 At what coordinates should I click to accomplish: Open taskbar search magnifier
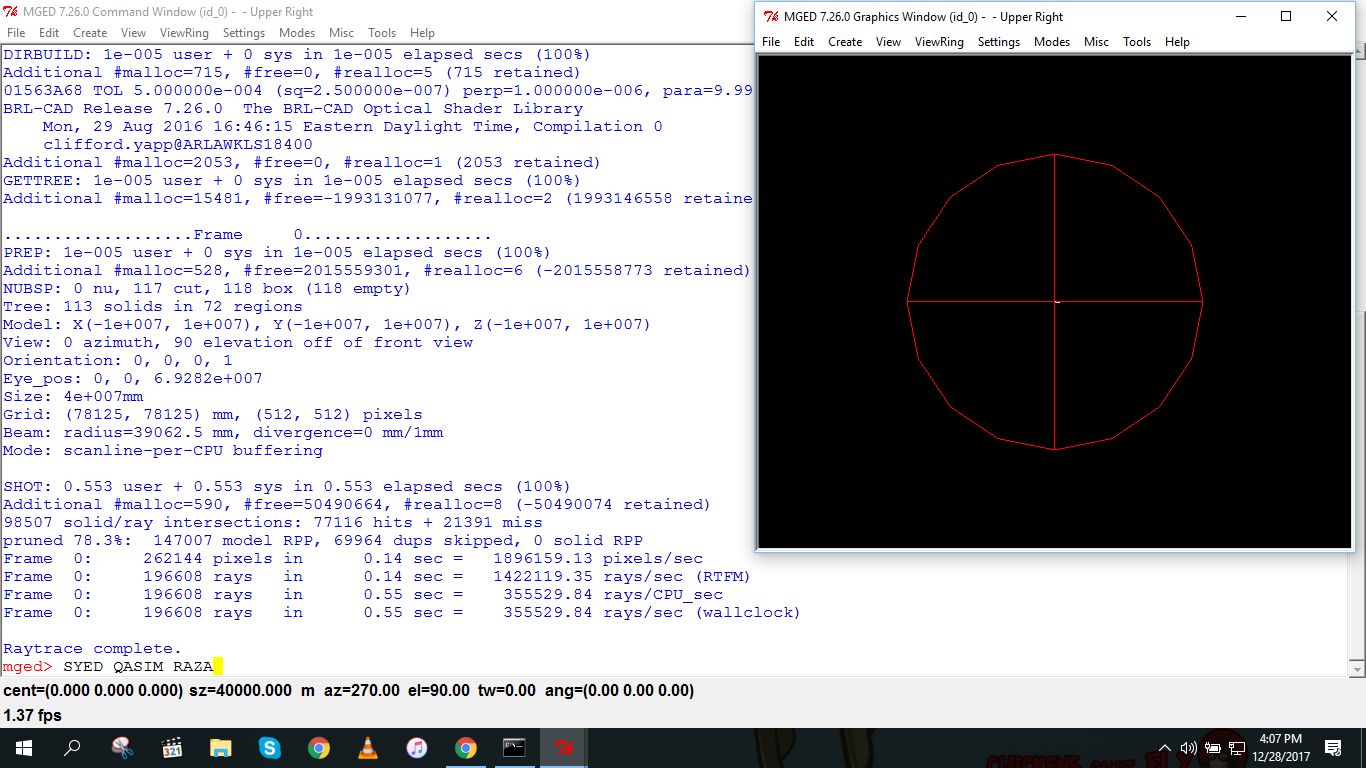[72, 748]
